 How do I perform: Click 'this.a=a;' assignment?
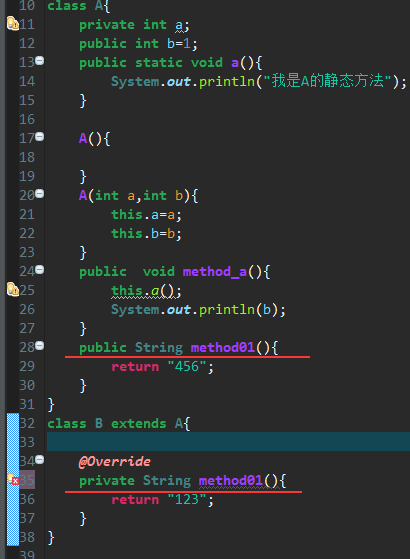(146, 215)
